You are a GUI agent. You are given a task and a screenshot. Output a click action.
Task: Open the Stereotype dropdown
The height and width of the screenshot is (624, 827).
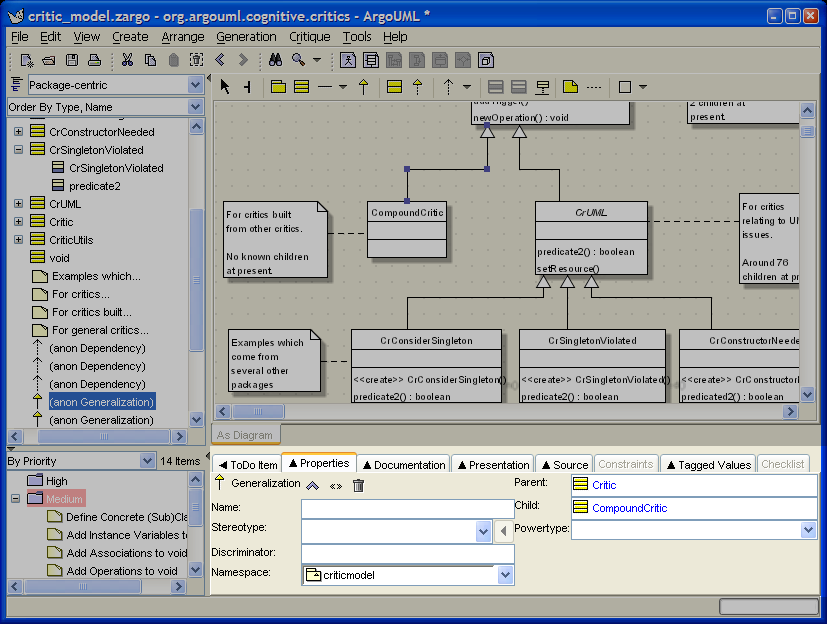[x=484, y=531]
